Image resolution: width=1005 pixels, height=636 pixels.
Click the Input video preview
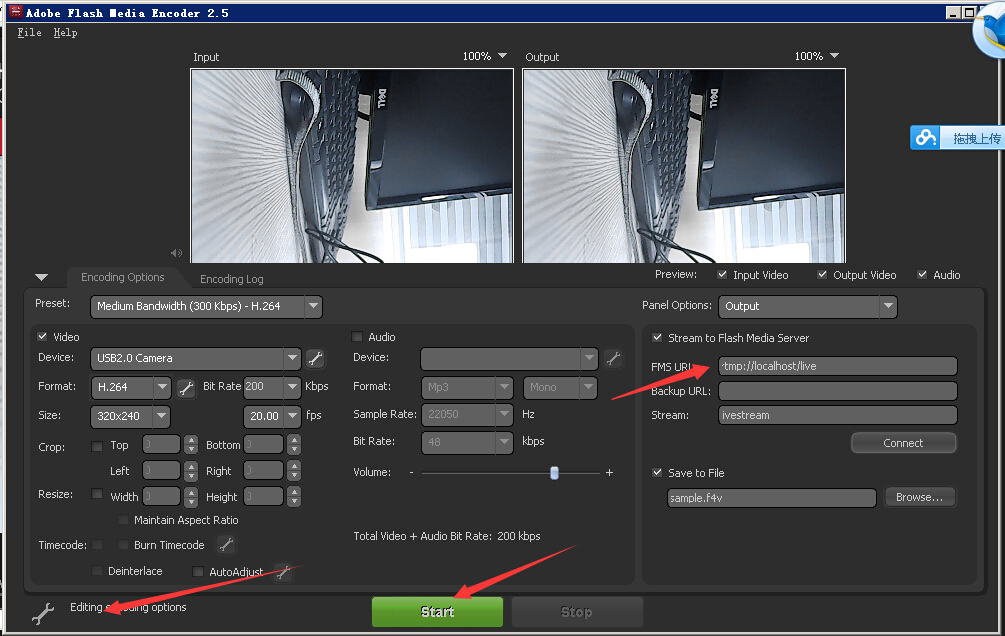pyautogui.click(x=352, y=166)
